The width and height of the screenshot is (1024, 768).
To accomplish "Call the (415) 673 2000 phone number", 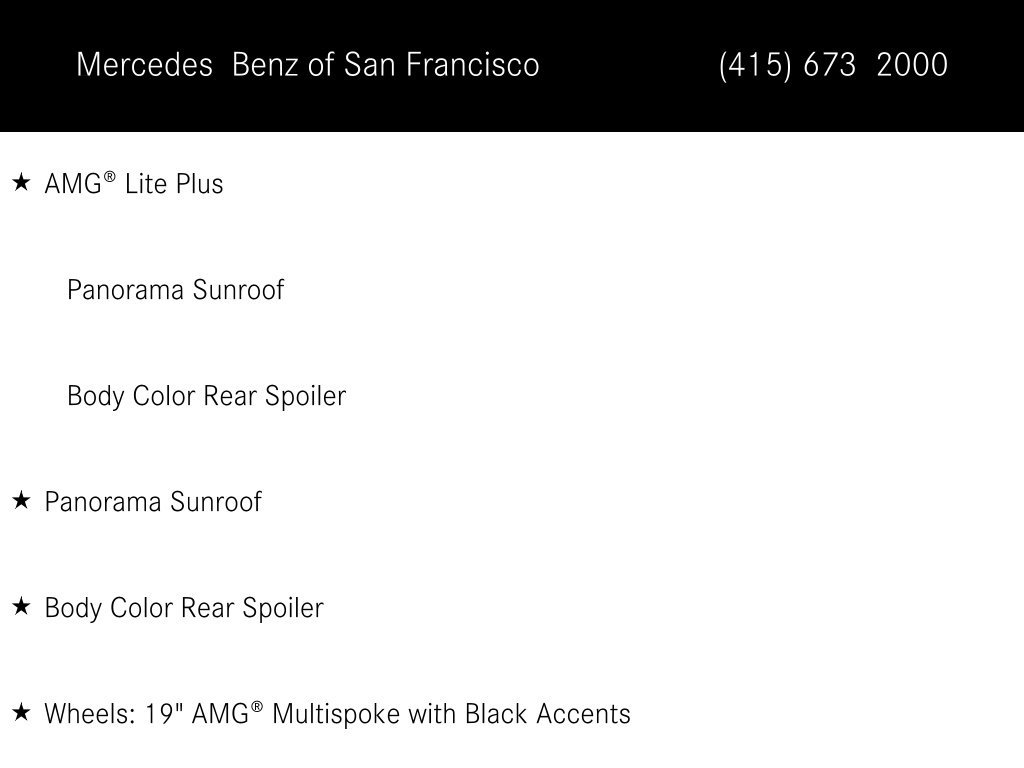I will pyautogui.click(x=833, y=65).
